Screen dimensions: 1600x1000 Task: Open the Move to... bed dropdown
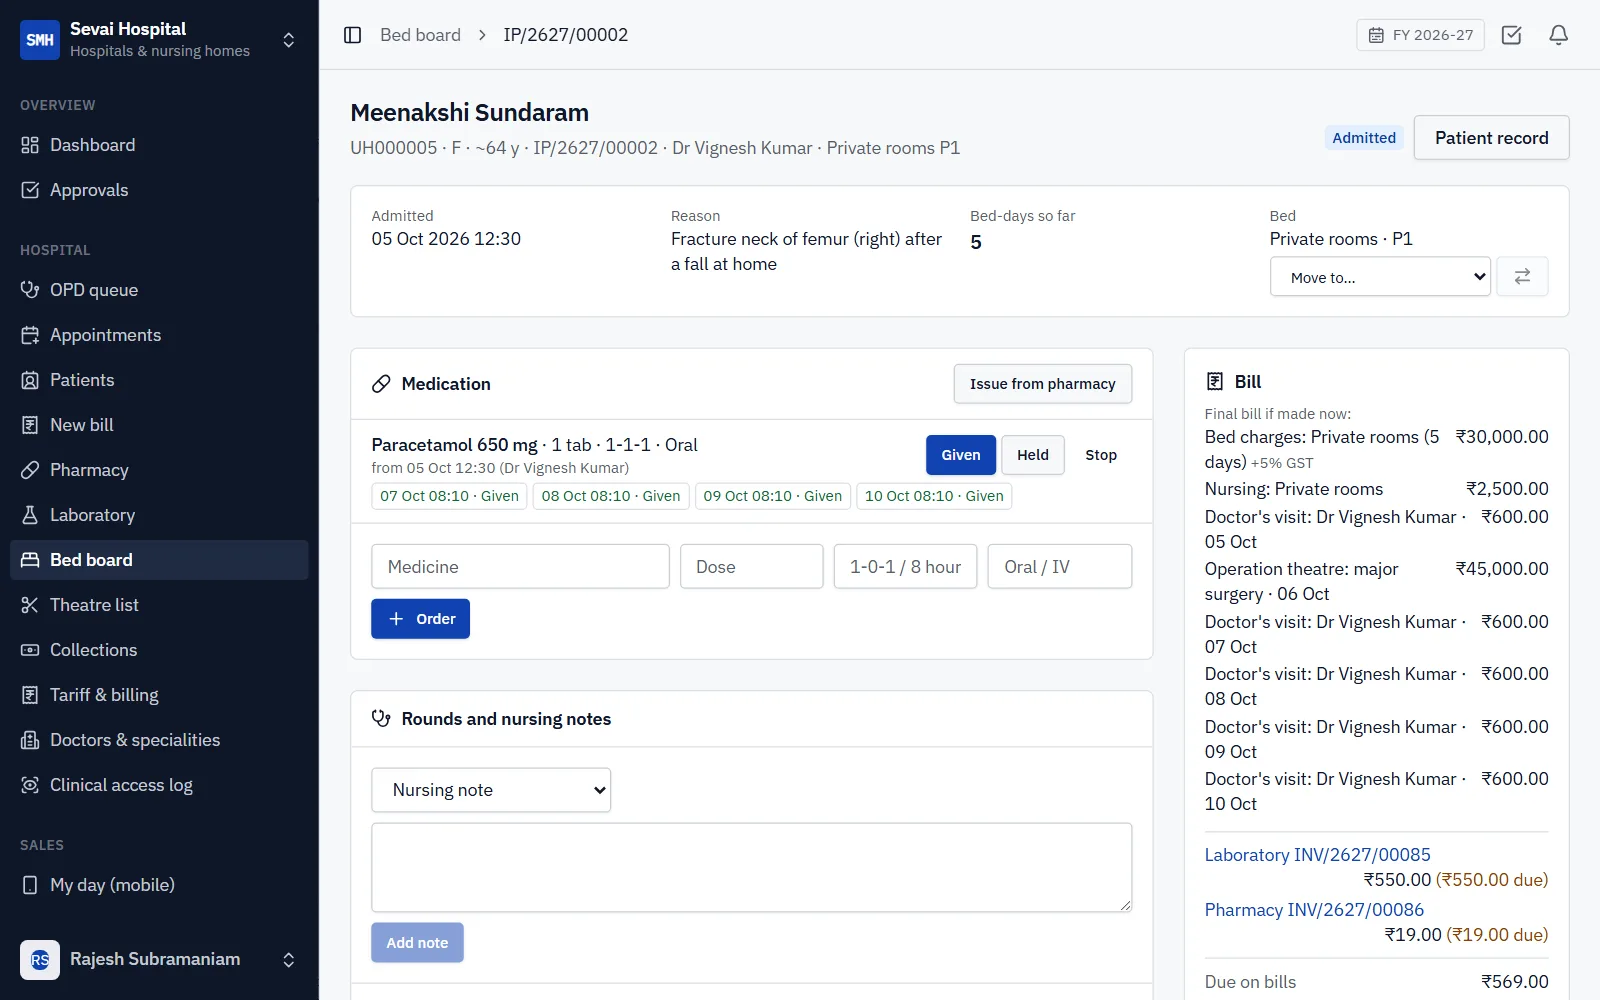1380,277
